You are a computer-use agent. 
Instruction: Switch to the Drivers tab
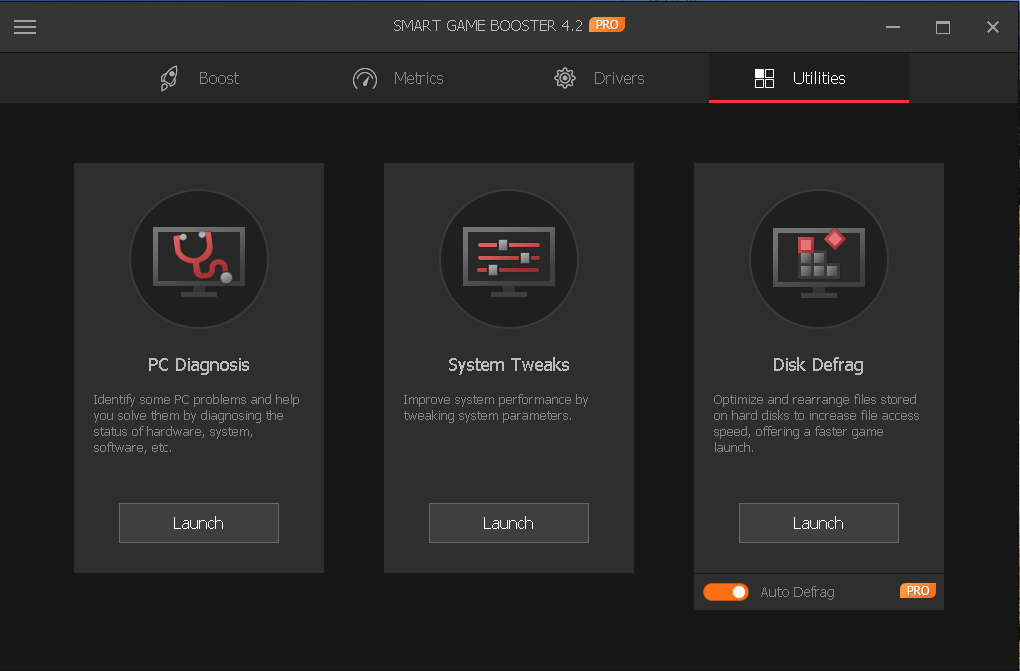pos(599,78)
